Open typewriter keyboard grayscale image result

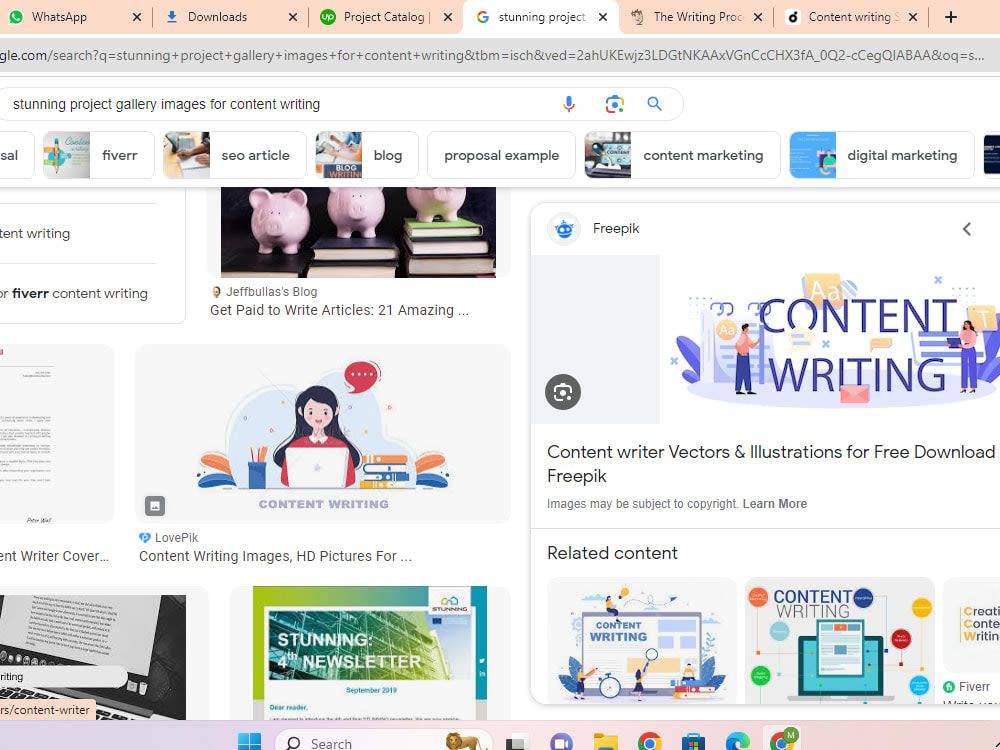click(x=93, y=656)
